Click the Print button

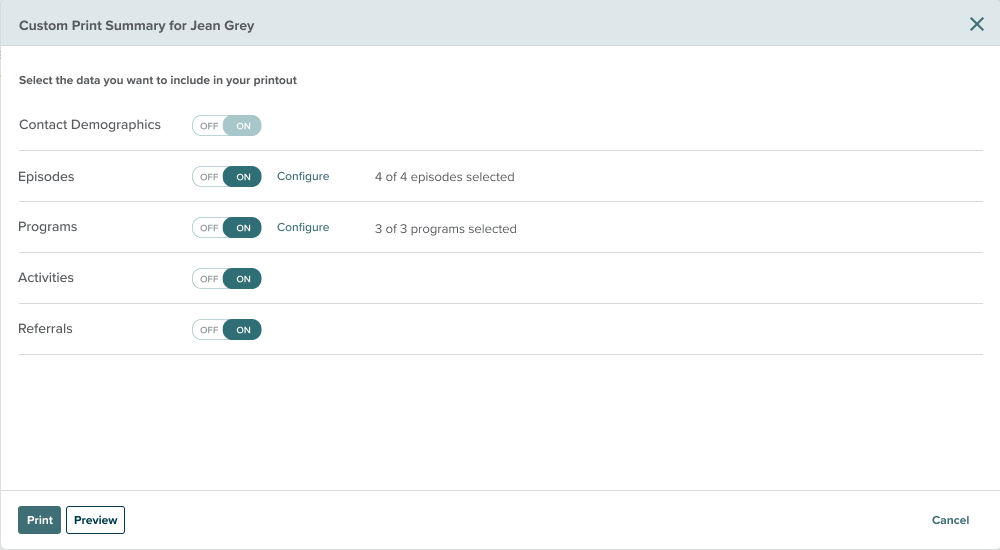coord(40,520)
